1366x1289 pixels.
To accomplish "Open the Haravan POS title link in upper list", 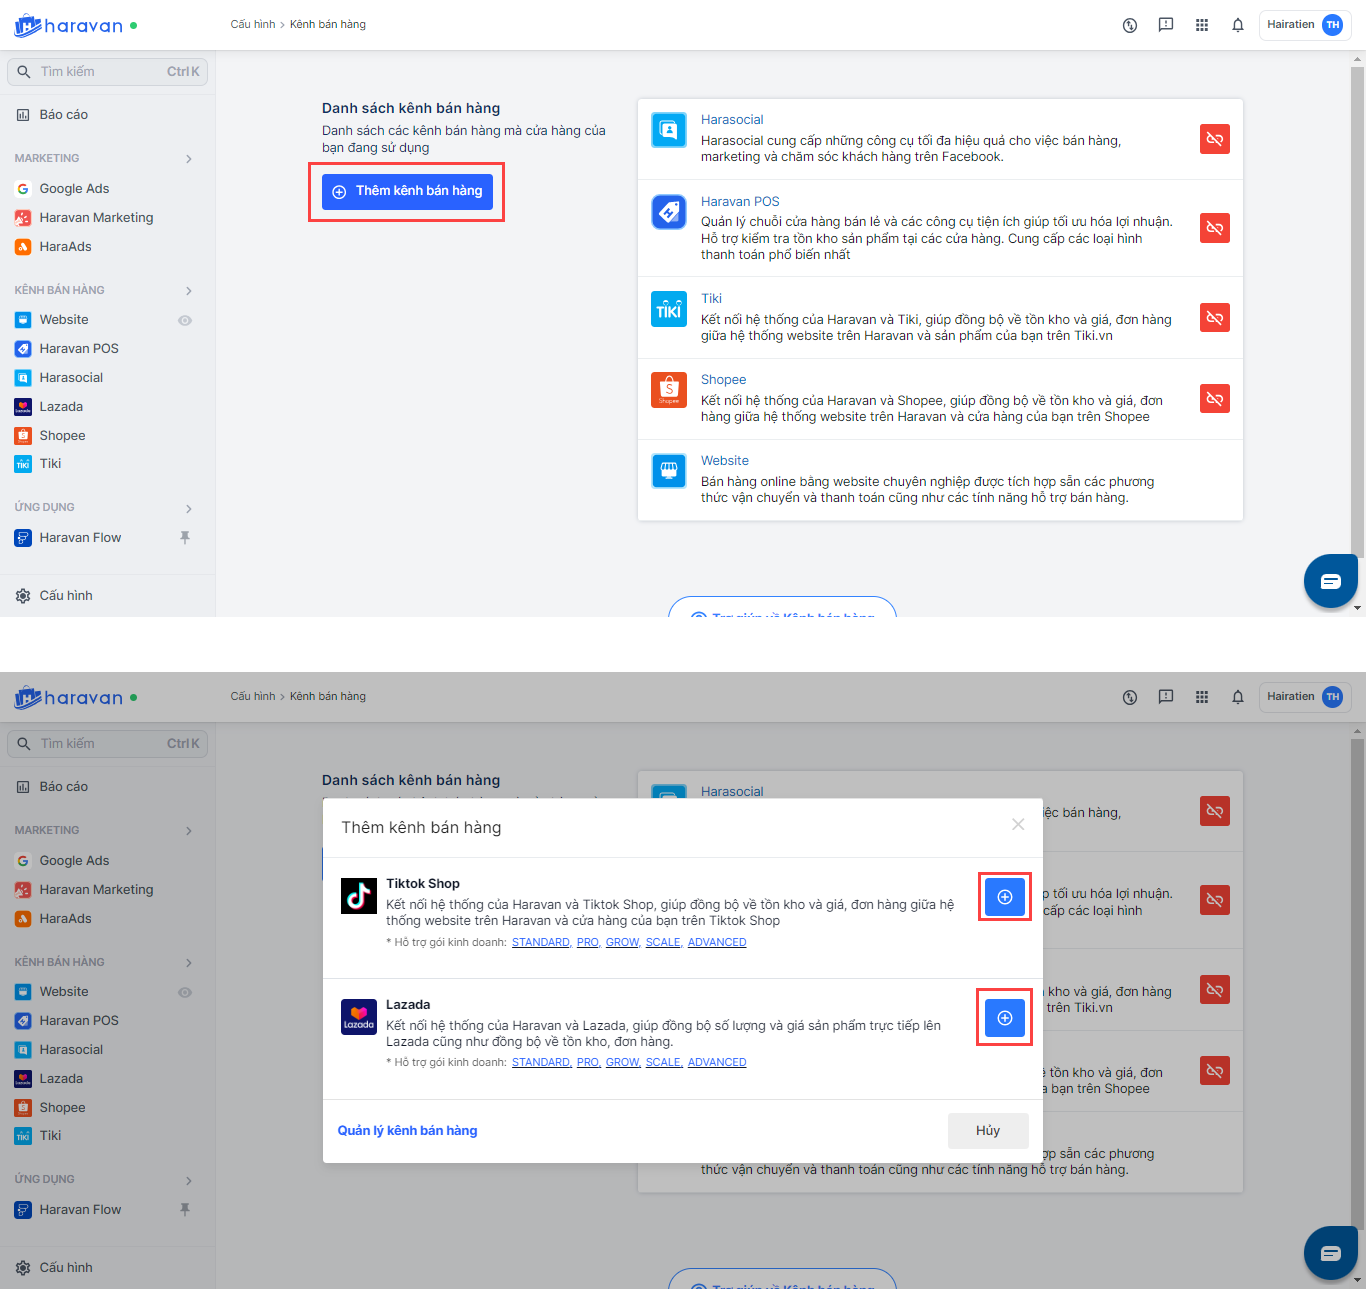I will point(740,202).
